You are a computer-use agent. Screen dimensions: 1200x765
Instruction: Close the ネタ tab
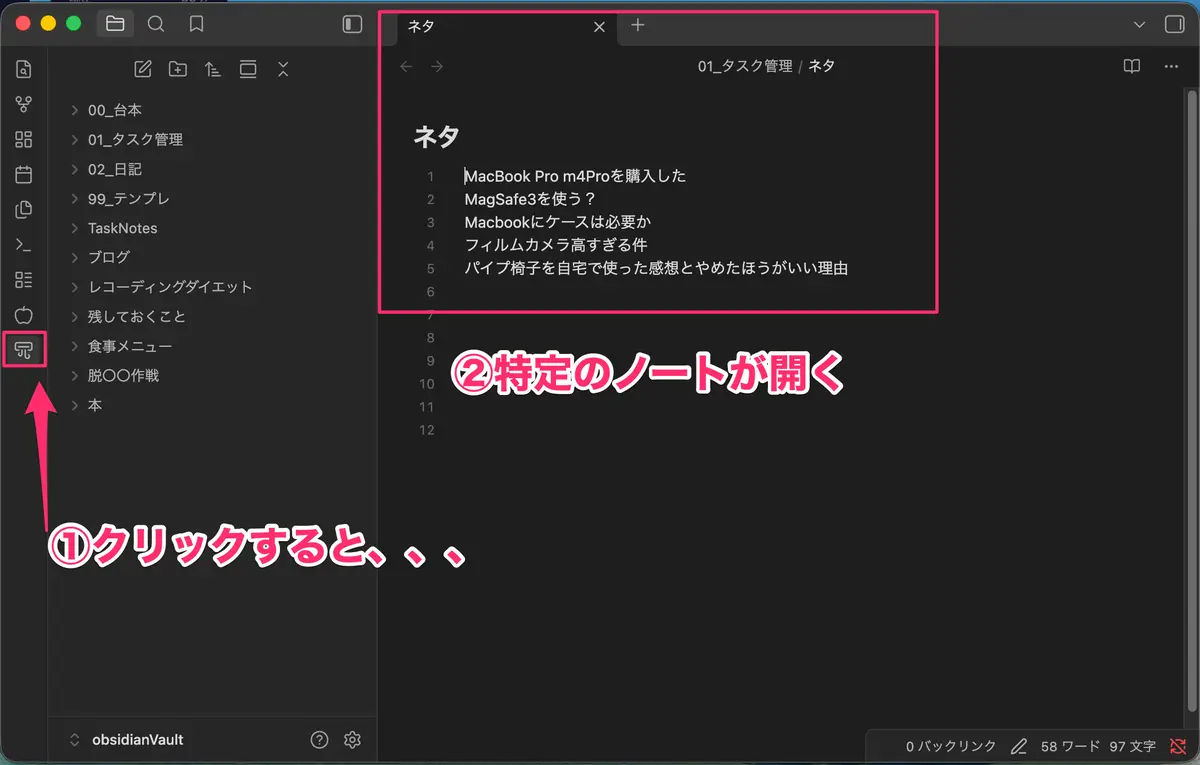coord(599,27)
